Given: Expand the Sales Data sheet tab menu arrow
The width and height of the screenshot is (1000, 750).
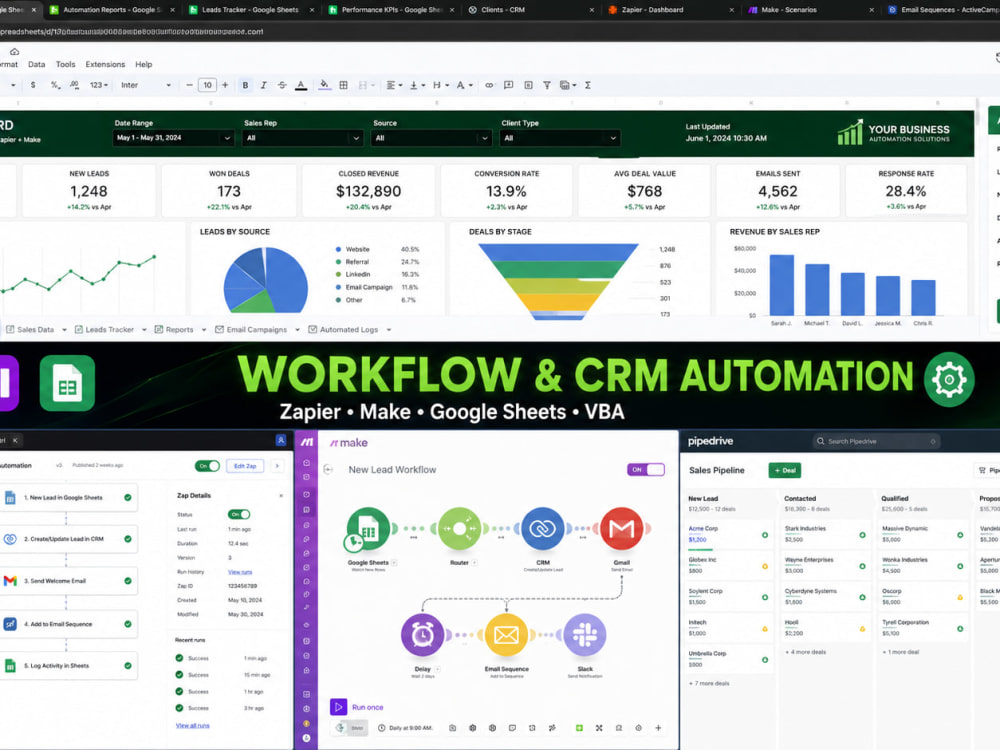Looking at the screenshot, I should (x=64, y=330).
